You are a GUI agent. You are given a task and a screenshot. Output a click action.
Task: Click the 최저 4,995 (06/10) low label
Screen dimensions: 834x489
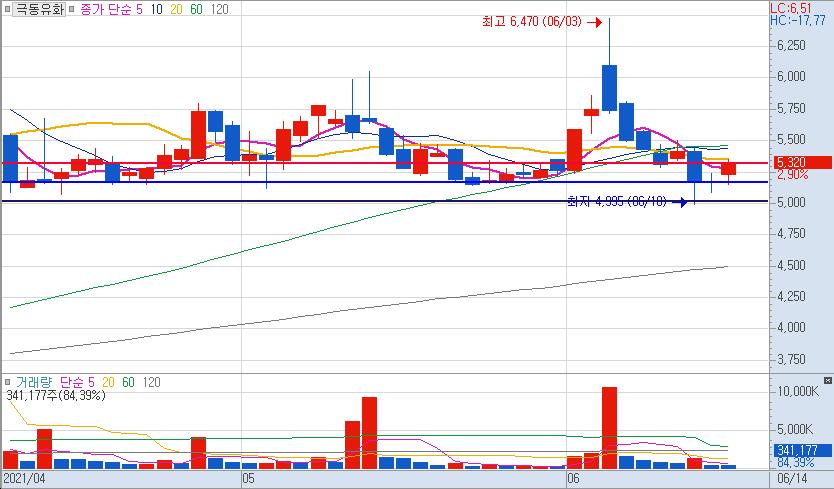(x=617, y=202)
